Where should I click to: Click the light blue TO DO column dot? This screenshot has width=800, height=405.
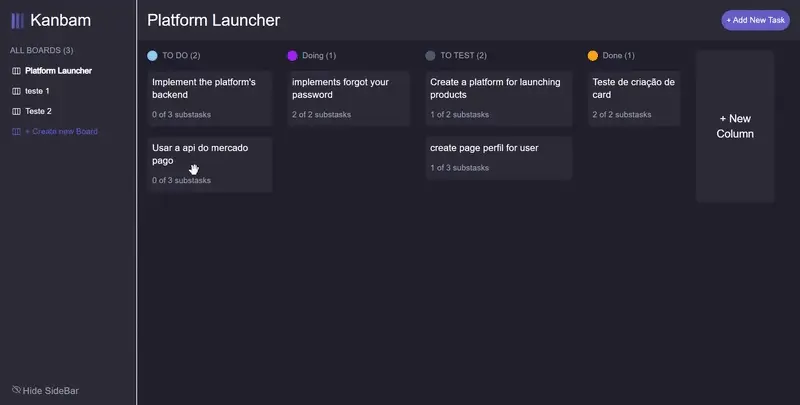pyautogui.click(x=152, y=56)
